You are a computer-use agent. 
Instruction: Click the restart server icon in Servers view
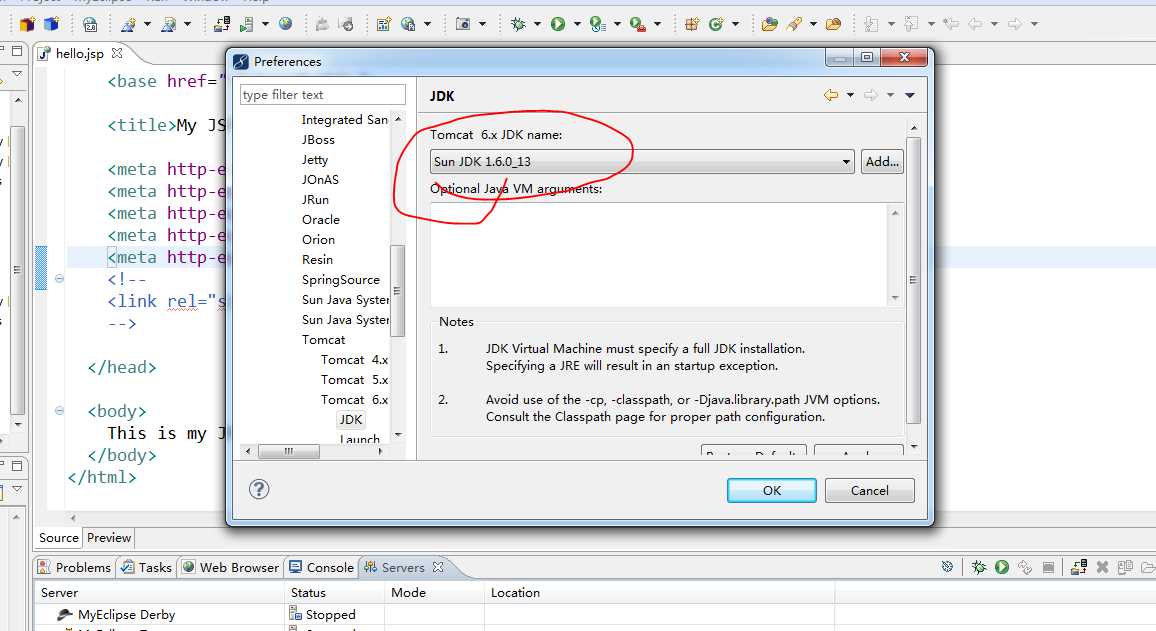tap(1025, 567)
